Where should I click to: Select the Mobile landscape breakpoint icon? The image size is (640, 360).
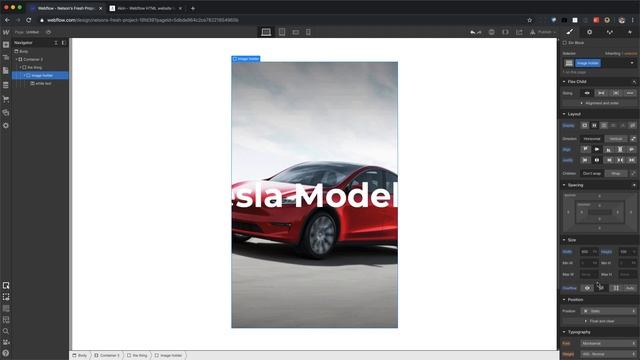pyautogui.click(x=296, y=32)
